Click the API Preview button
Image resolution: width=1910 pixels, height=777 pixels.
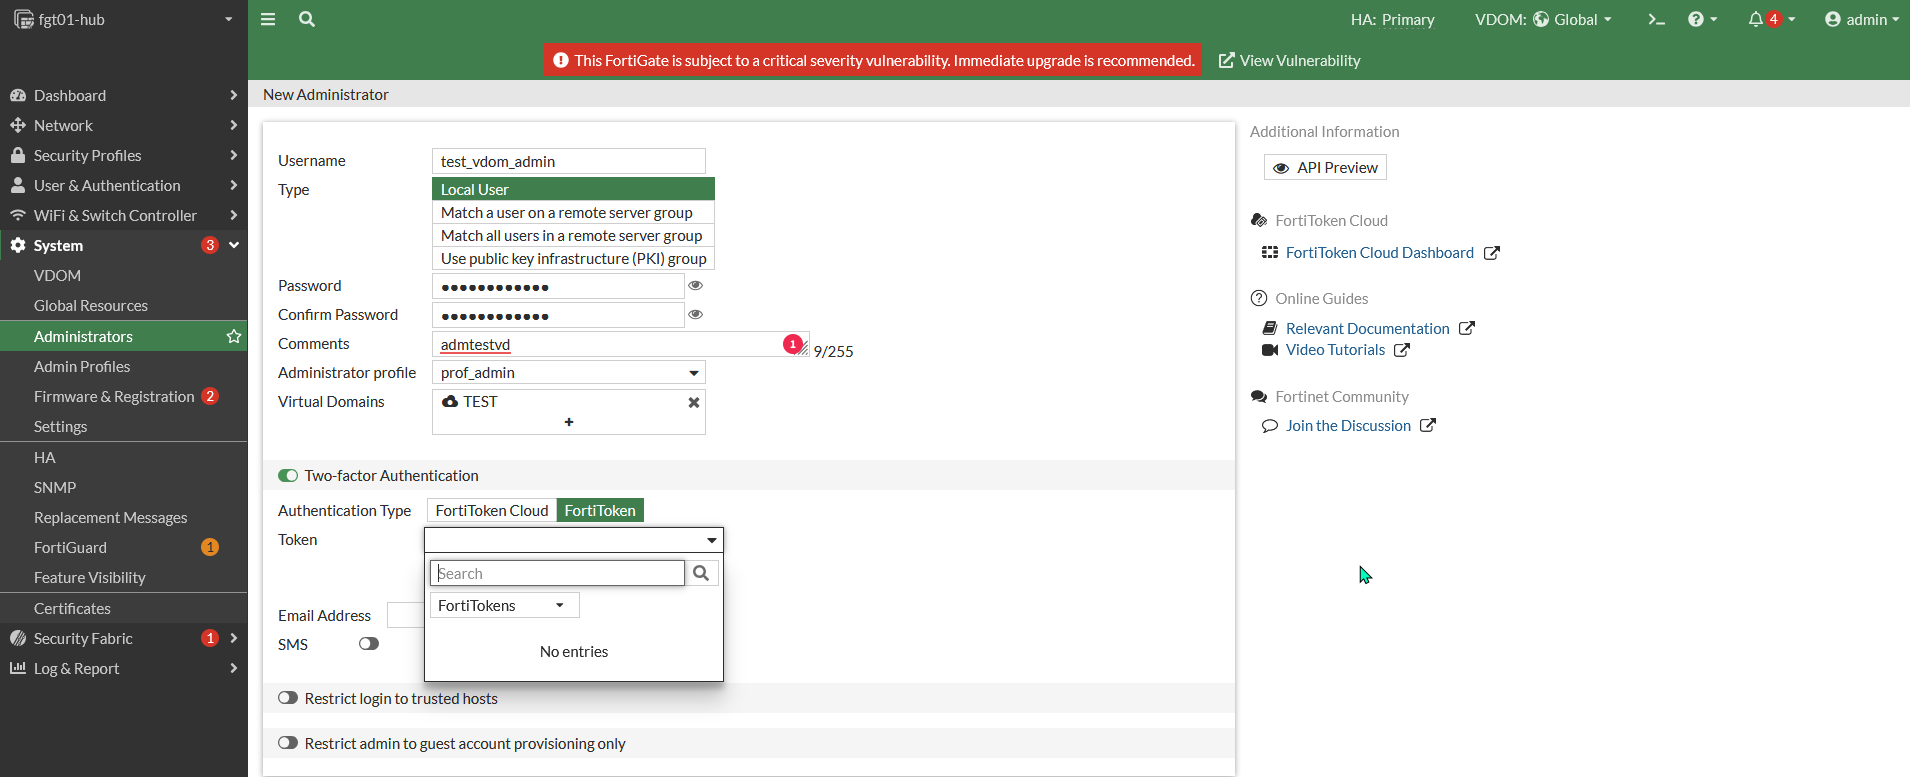(x=1325, y=167)
